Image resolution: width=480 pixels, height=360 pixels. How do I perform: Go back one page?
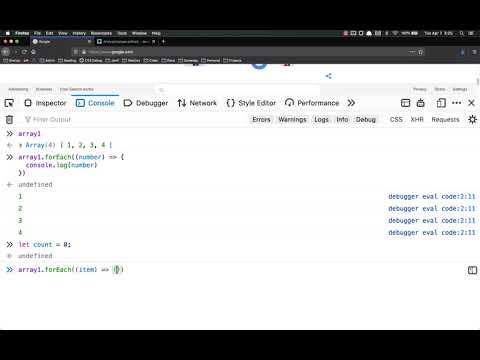[6, 52]
